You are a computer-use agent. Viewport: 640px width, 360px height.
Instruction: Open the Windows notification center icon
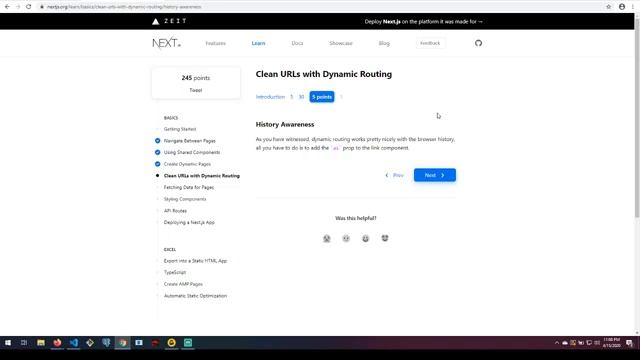(x=629, y=343)
